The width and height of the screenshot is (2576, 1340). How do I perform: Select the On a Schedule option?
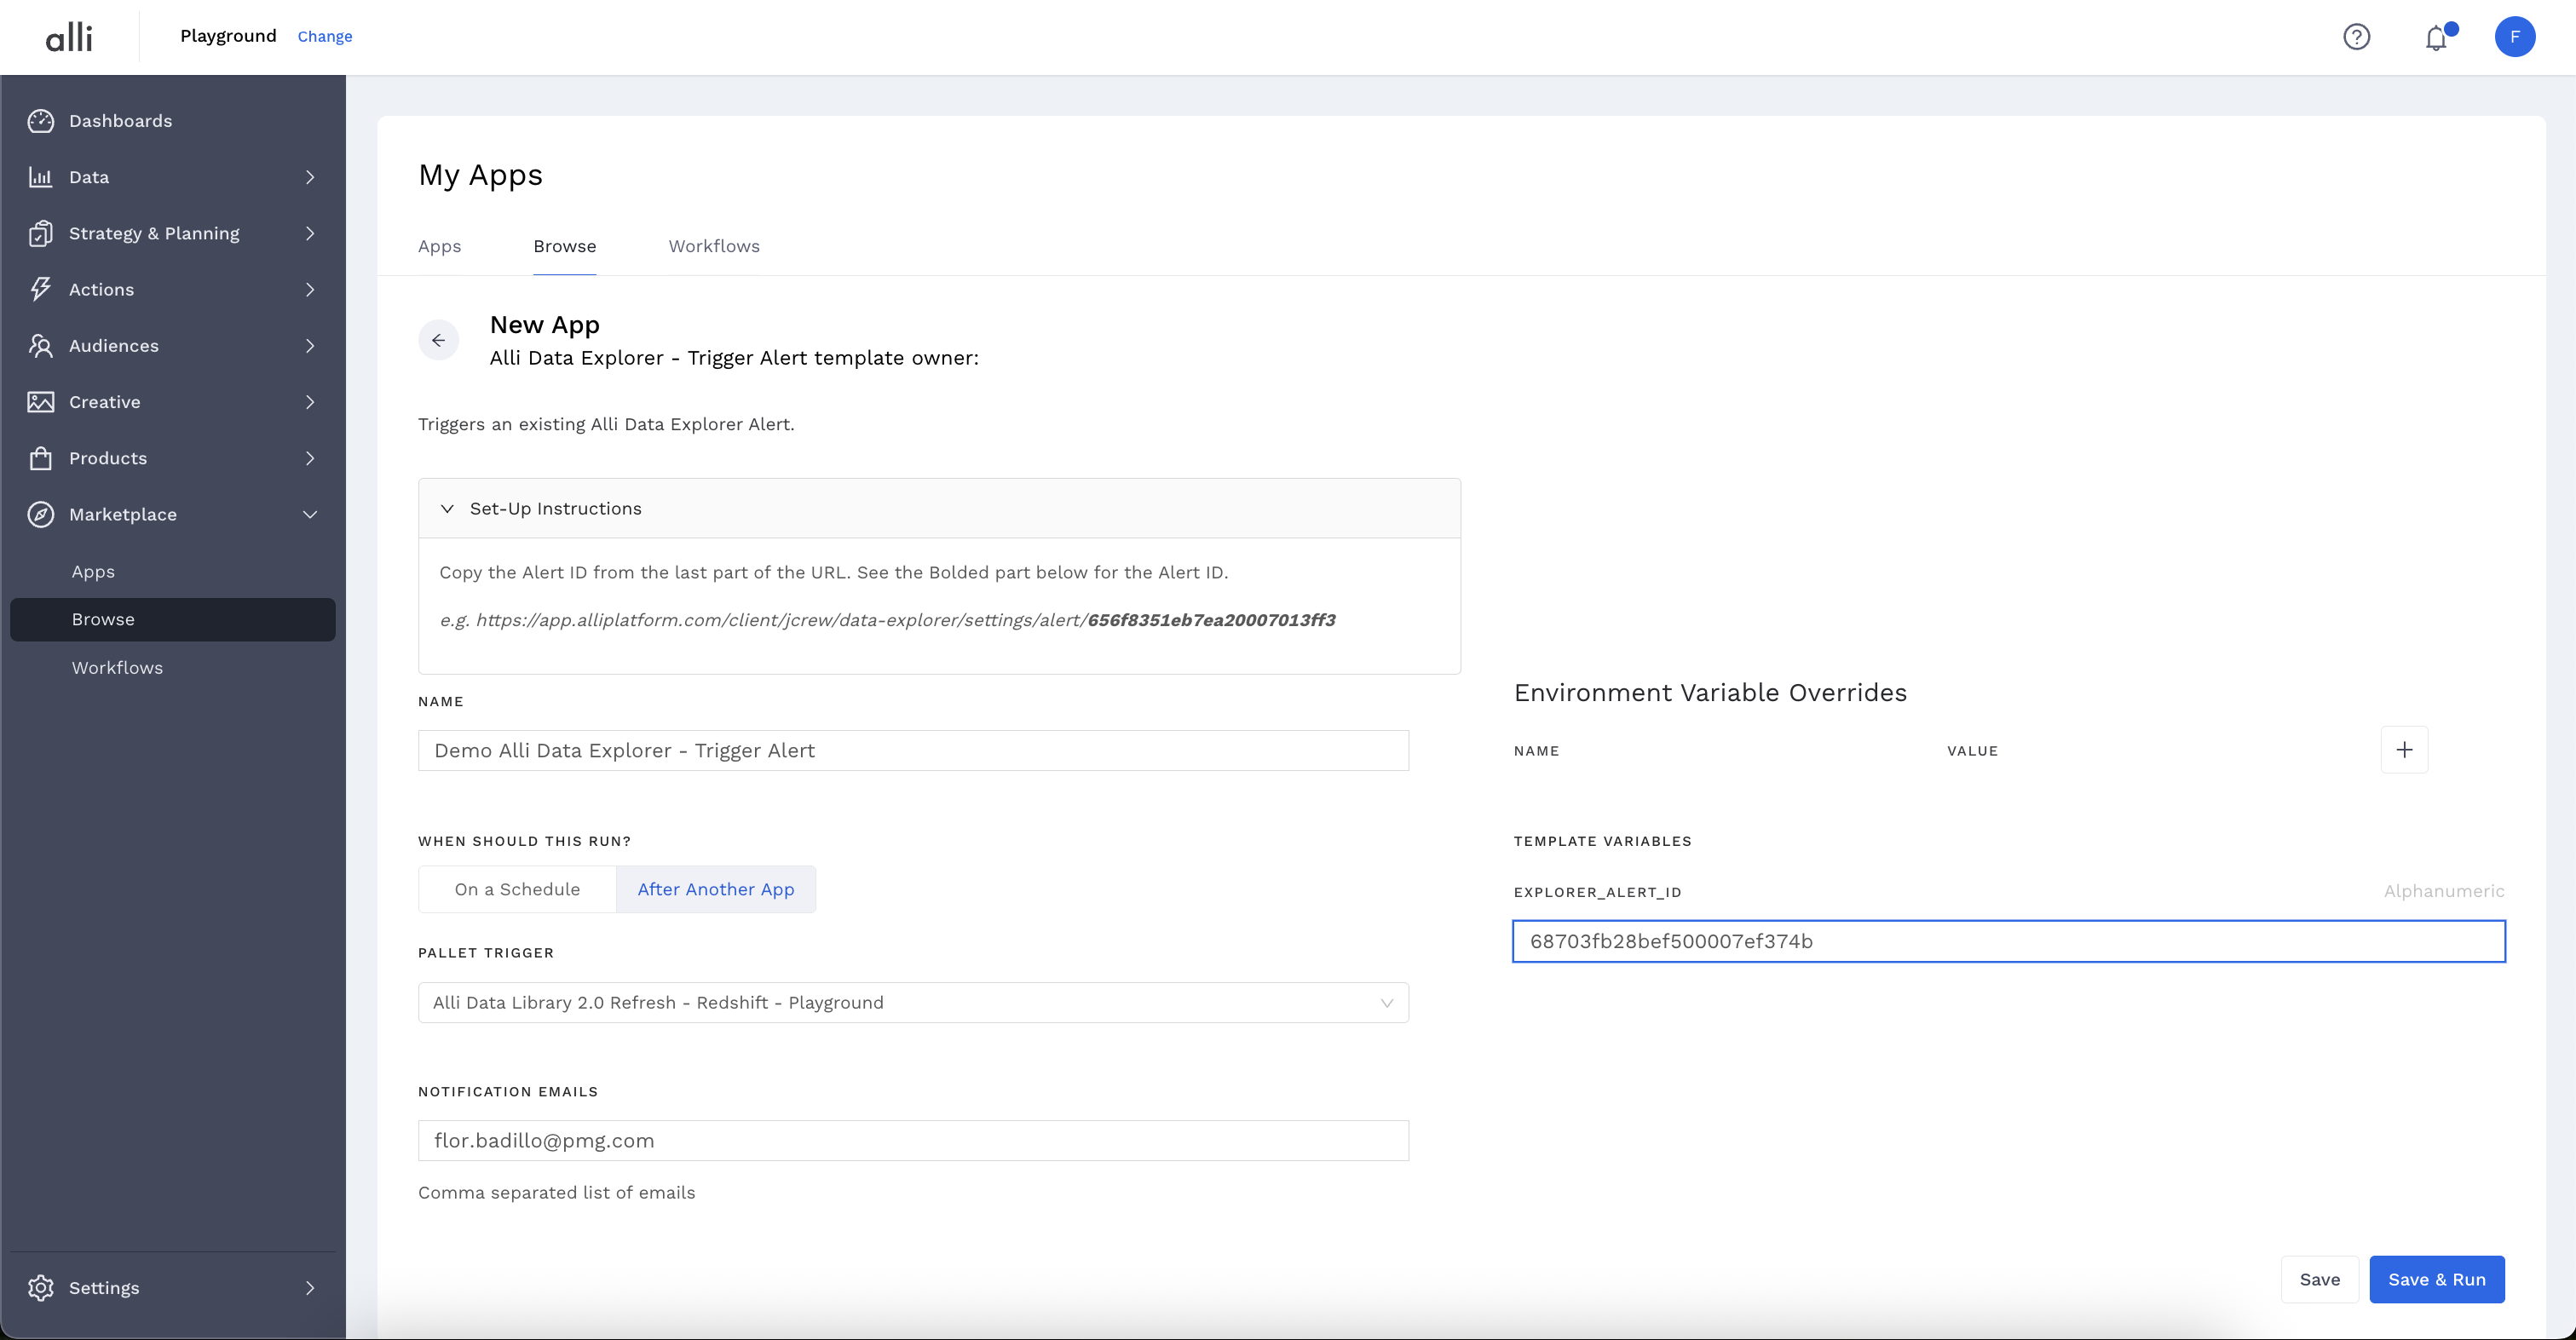point(517,889)
